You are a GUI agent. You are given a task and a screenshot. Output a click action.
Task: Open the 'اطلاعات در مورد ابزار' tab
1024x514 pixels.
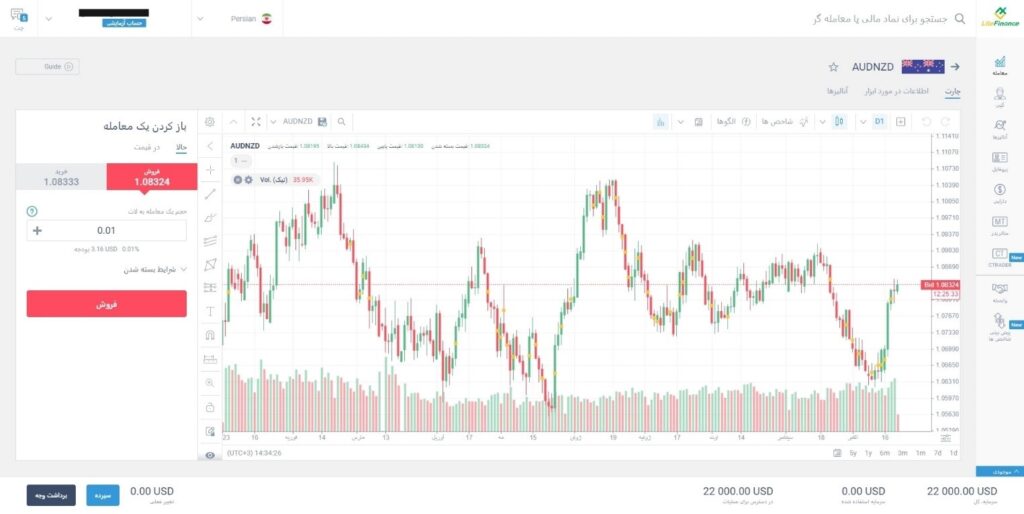897,91
